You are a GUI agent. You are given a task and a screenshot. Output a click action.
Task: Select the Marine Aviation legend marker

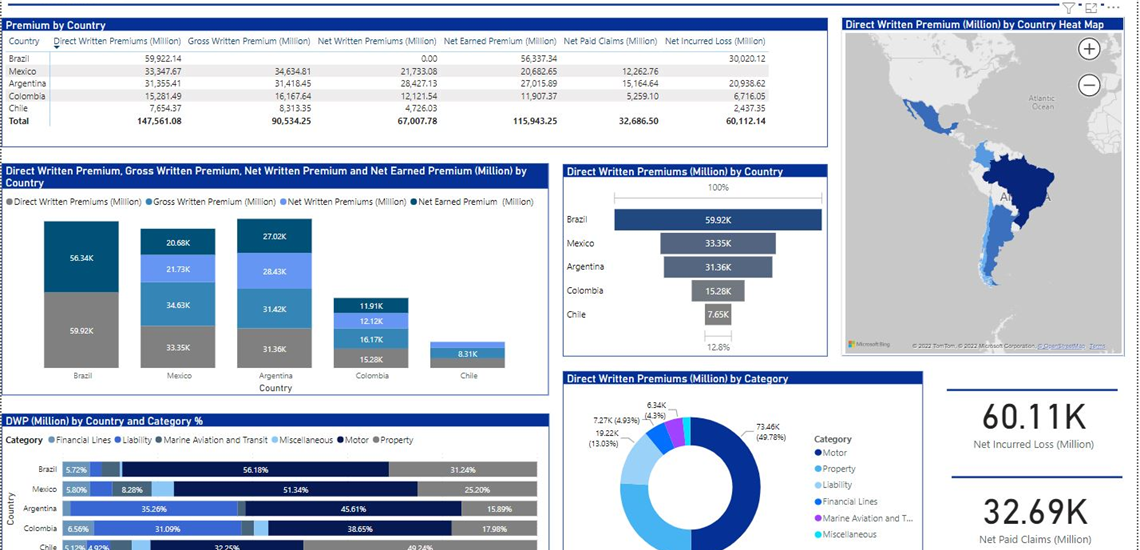[x=817, y=518]
